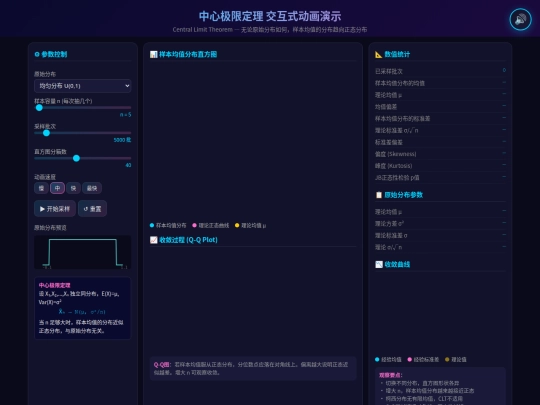Set animation speed to 慢
Screen dimensions: 540x405
pos(41,188)
